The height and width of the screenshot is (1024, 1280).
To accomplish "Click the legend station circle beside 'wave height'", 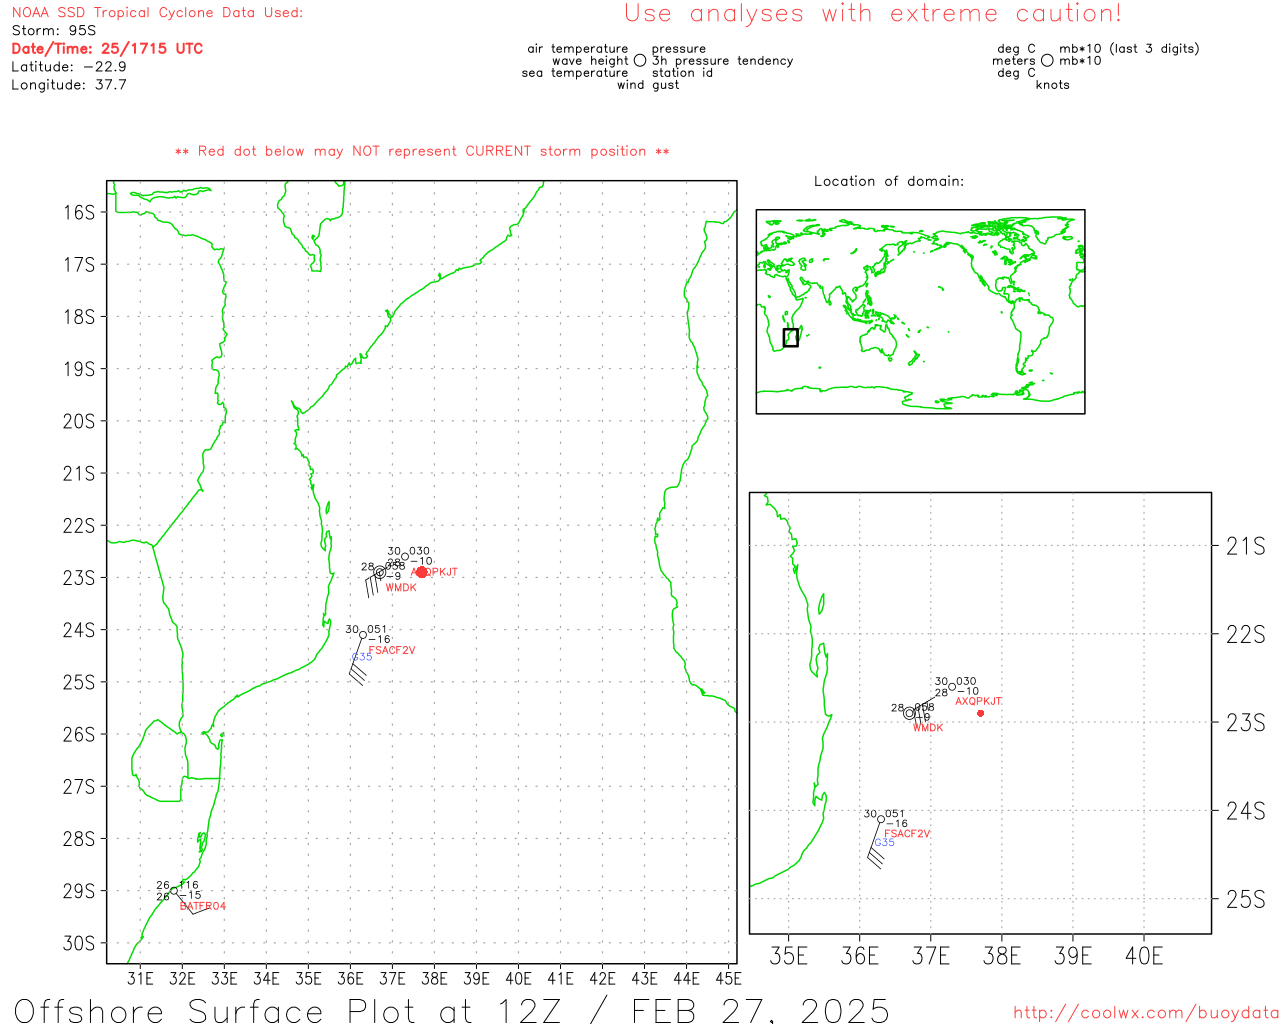I will (640, 61).
